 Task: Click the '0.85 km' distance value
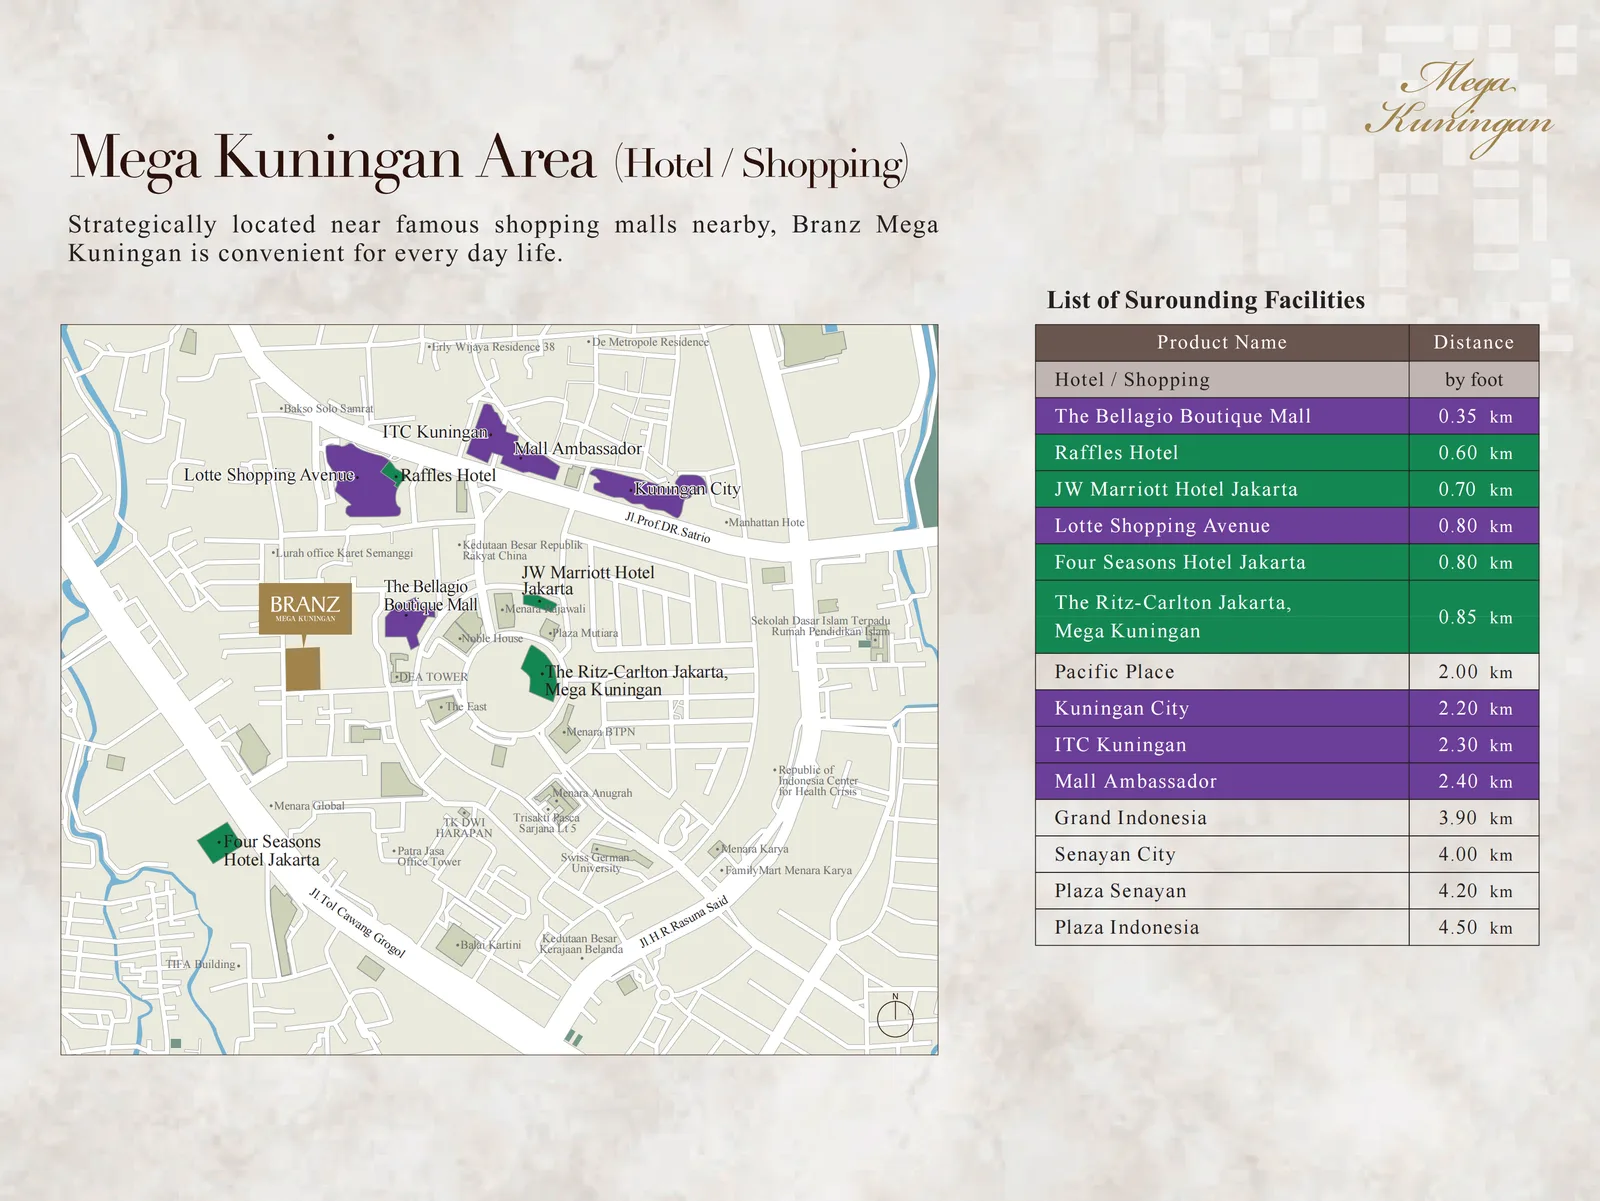[1475, 617]
